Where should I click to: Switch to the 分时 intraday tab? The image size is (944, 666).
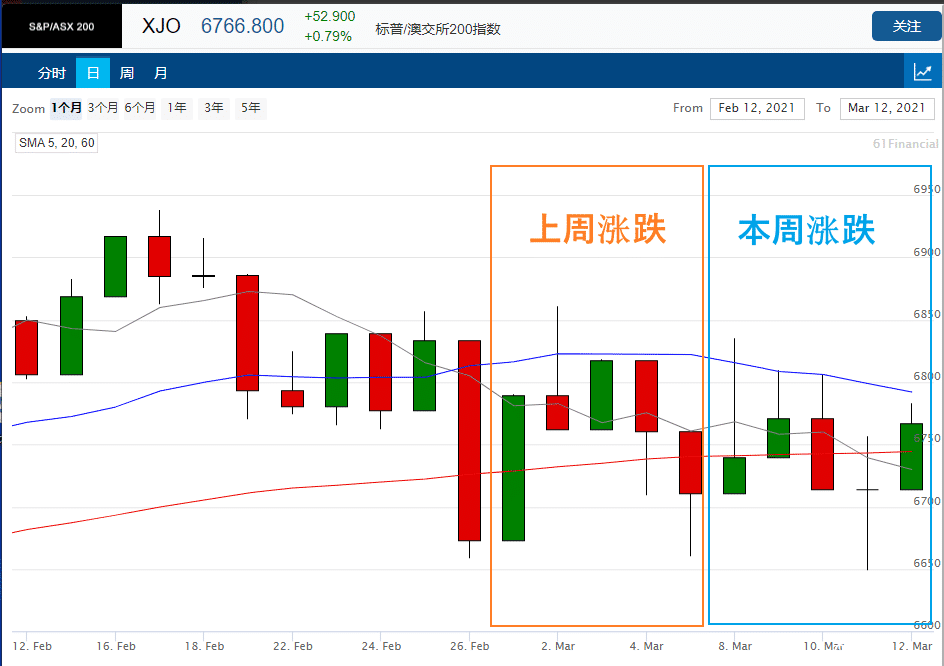pos(52,73)
